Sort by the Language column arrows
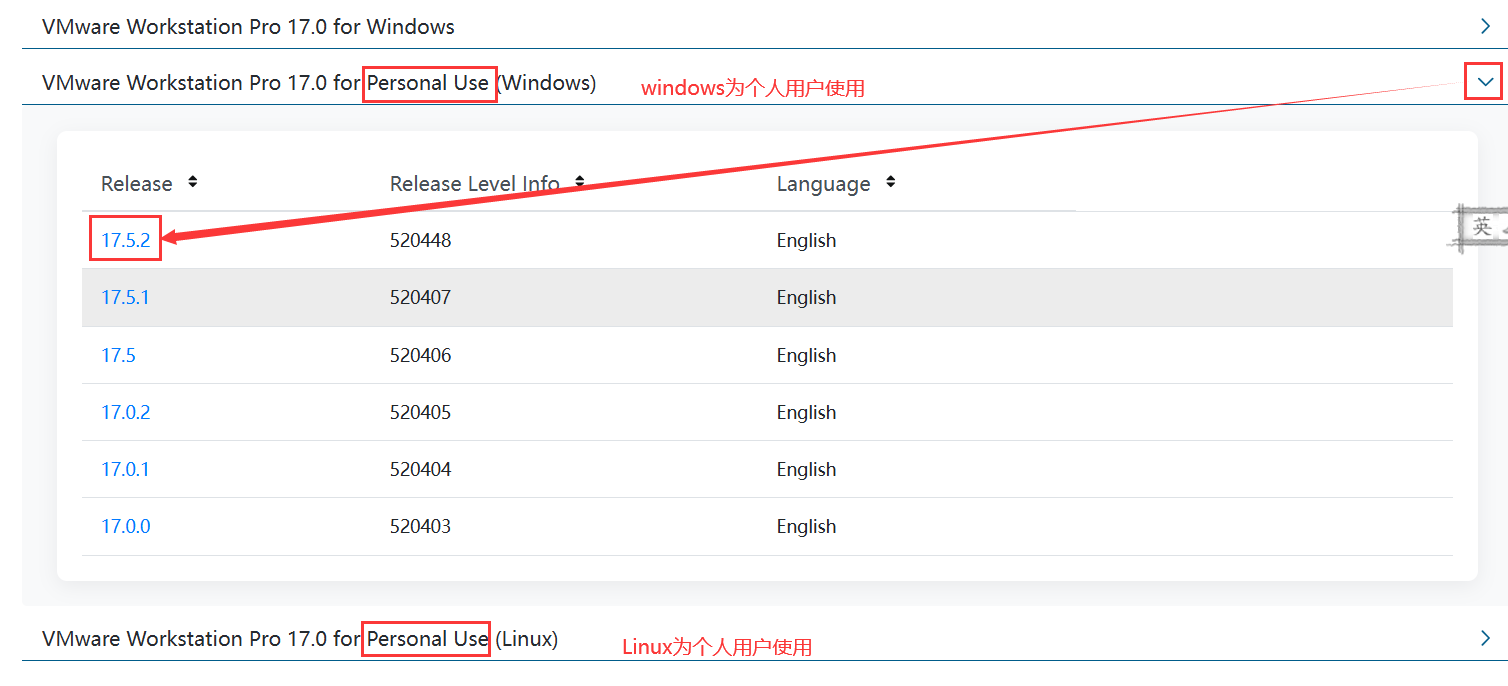Screen dimensions: 1508x686 click(x=890, y=182)
